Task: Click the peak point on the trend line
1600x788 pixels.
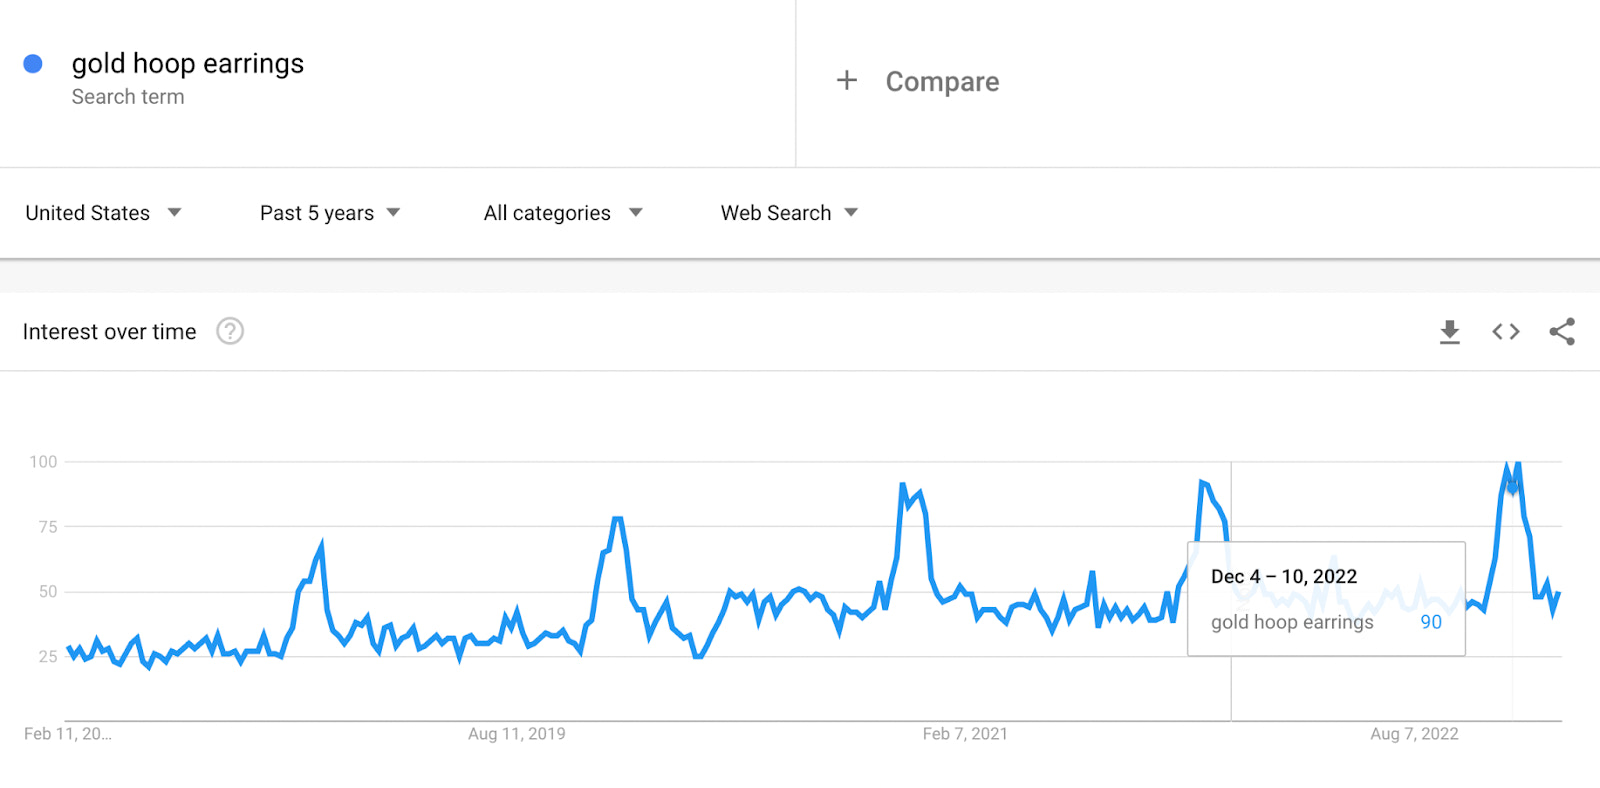Action: tap(1514, 462)
